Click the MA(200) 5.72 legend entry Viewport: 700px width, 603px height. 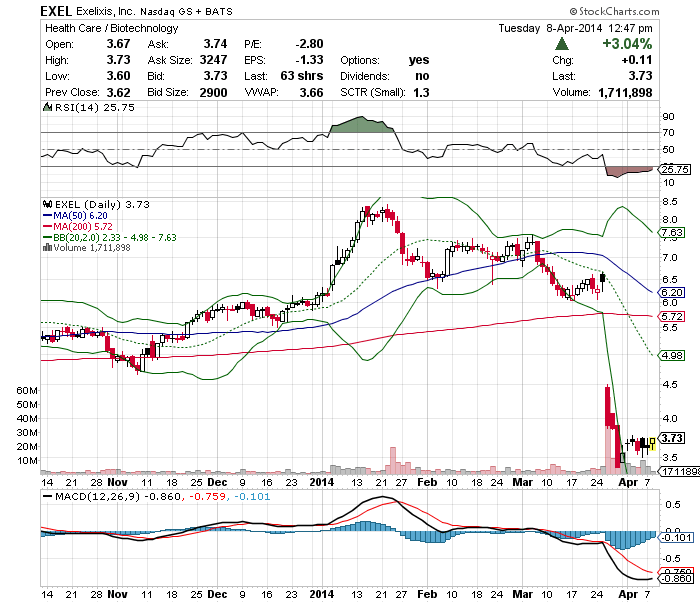[78, 226]
